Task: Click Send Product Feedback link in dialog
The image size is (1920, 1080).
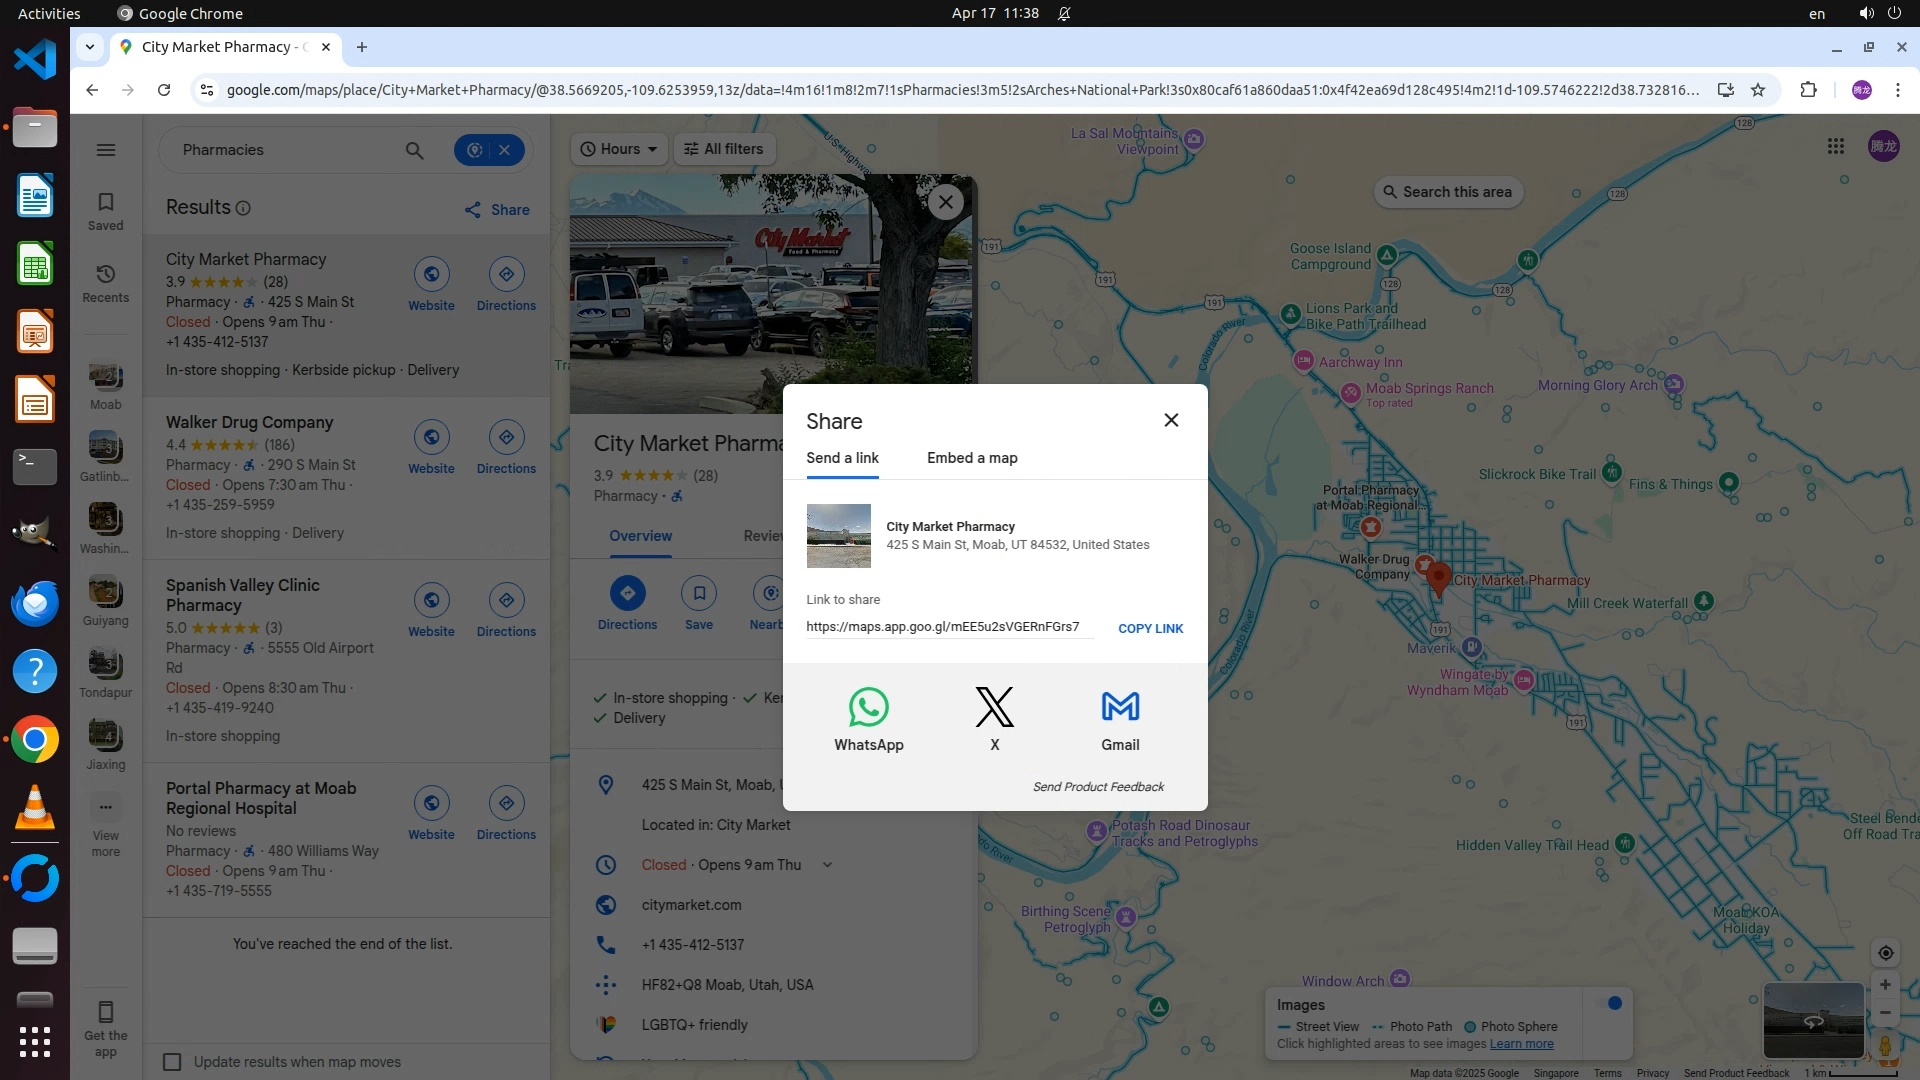Action: [1097, 787]
